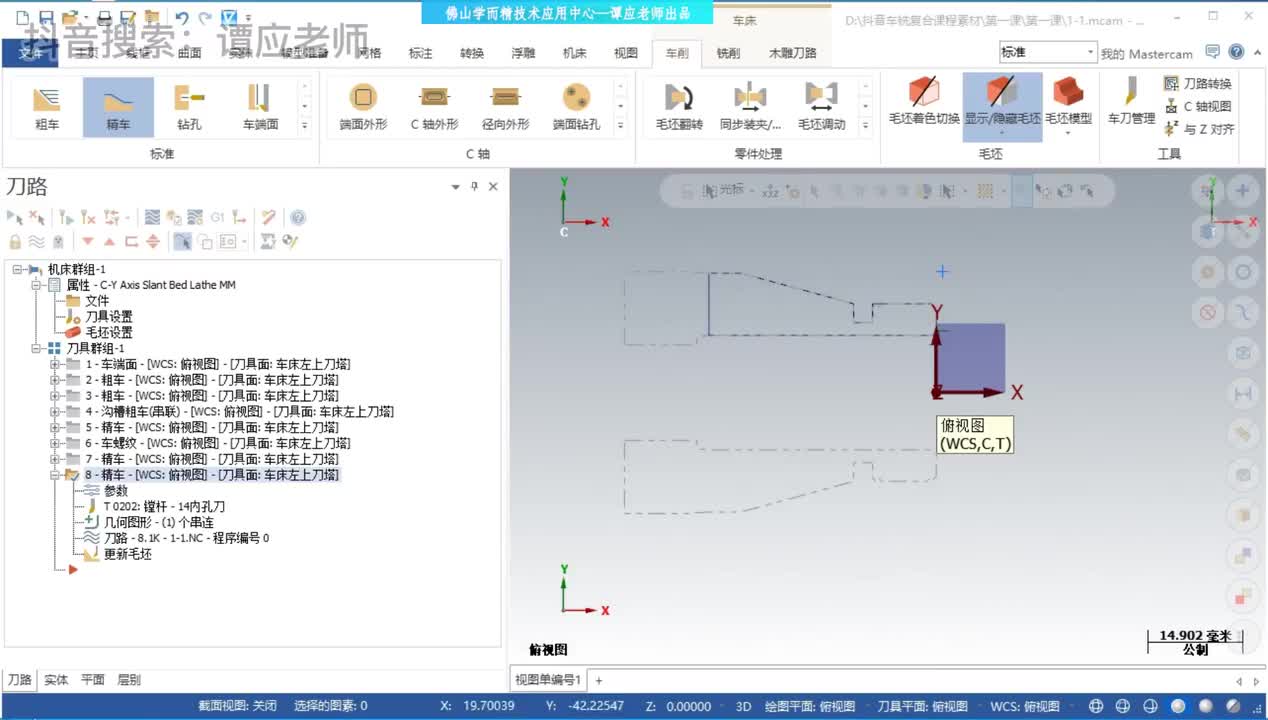This screenshot has height=720, width=1268.
Task: Toggle lock on selected operations
Action: click(x=15, y=241)
